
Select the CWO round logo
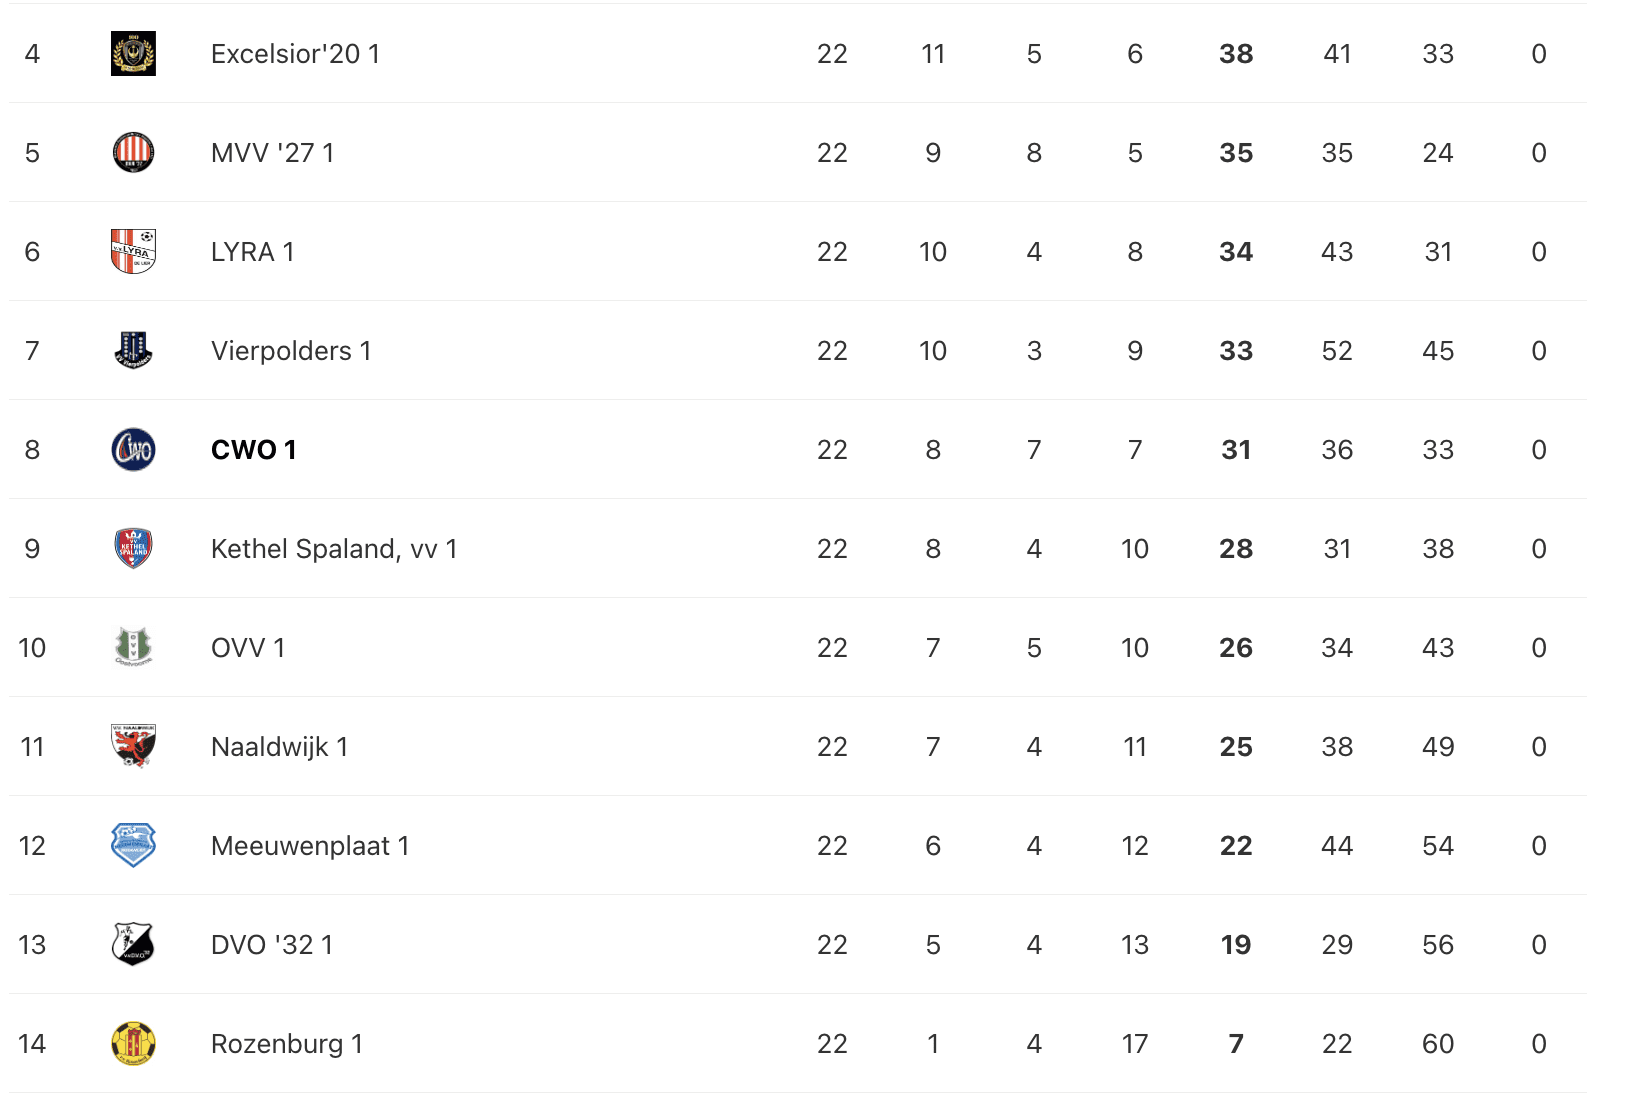[133, 450]
